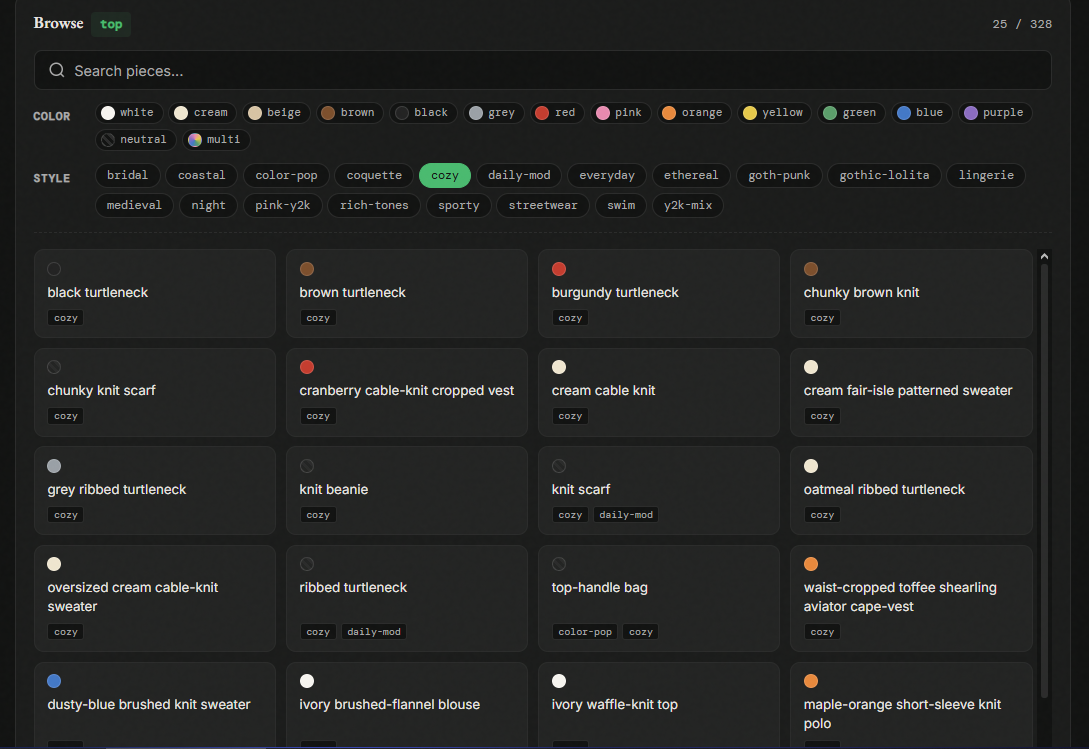This screenshot has height=749, width=1089.
Task: Click the 25 / 328 result count
Action: click(1022, 24)
